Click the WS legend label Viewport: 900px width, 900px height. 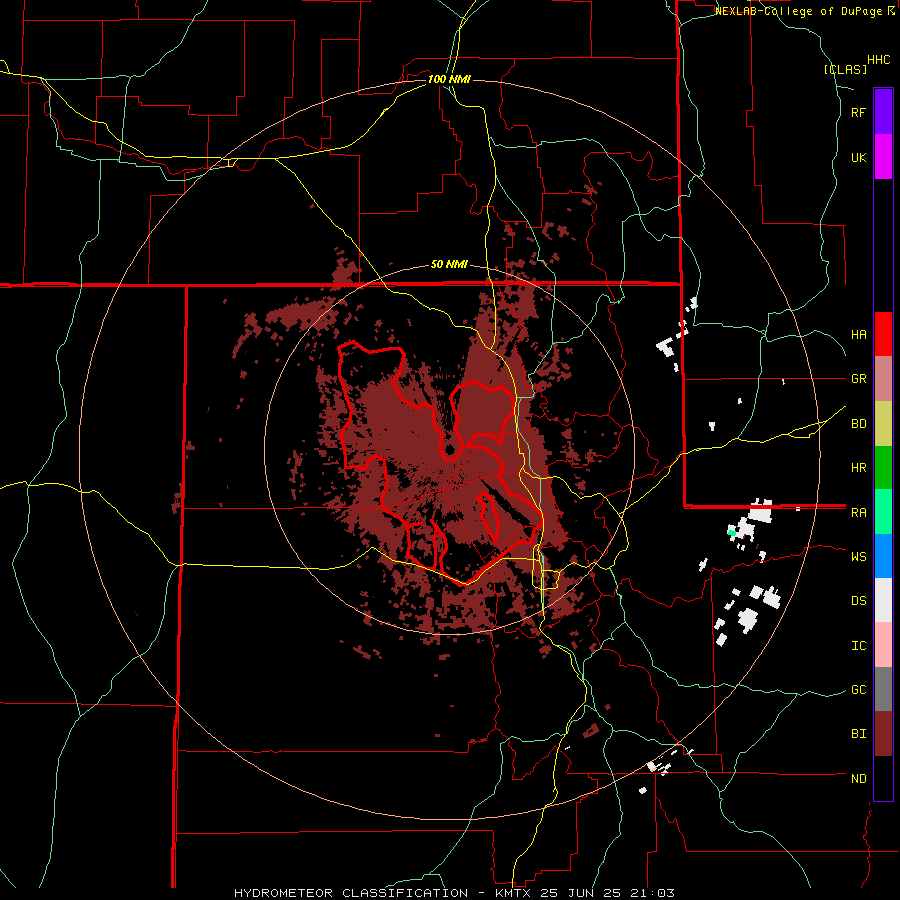(x=858, y=556)
